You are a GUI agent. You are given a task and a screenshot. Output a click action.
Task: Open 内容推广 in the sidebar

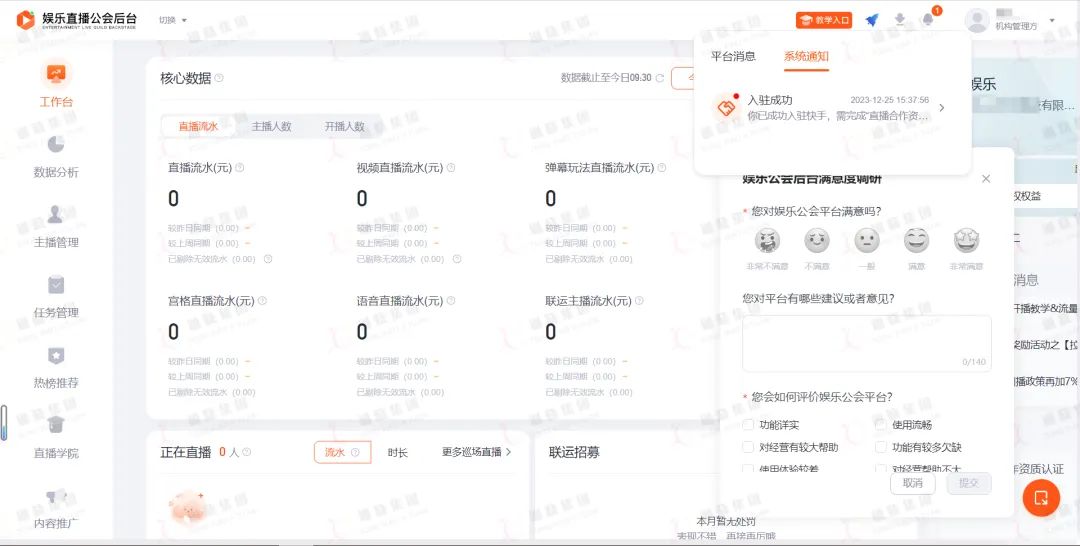click(56, 508)
